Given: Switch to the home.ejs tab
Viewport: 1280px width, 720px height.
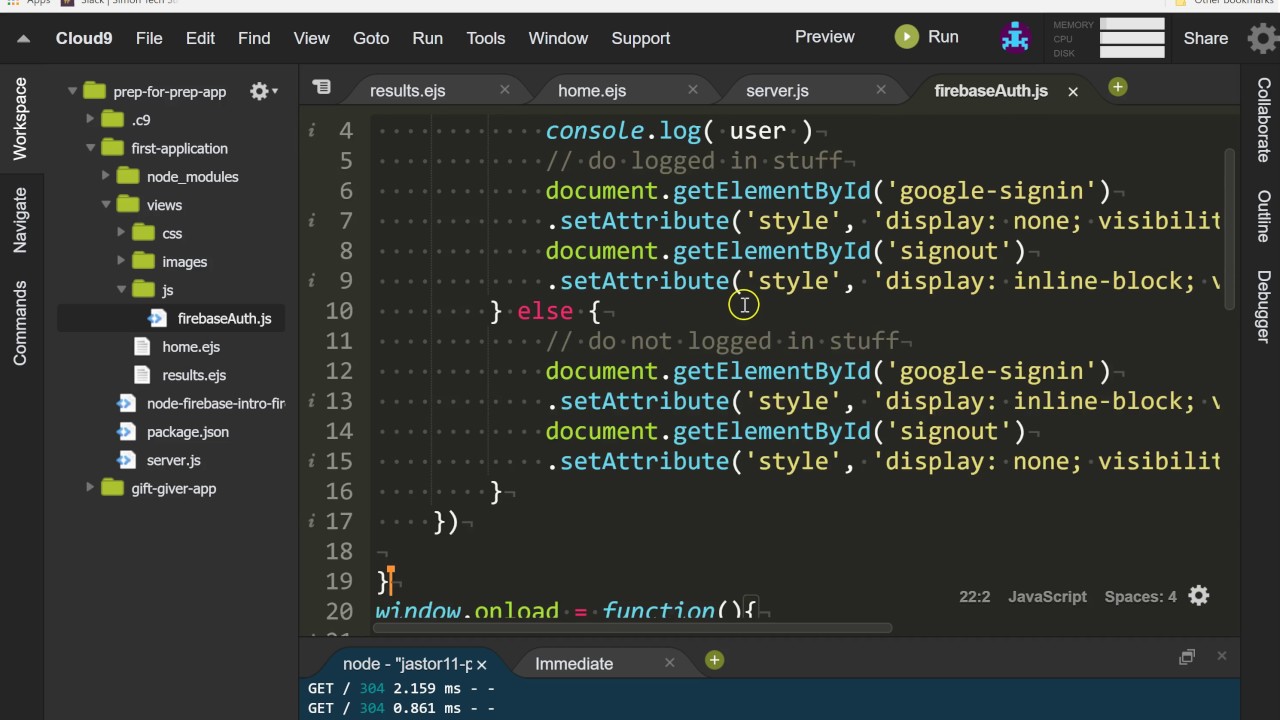Looking at the screenshot, I should click(592, 90).
